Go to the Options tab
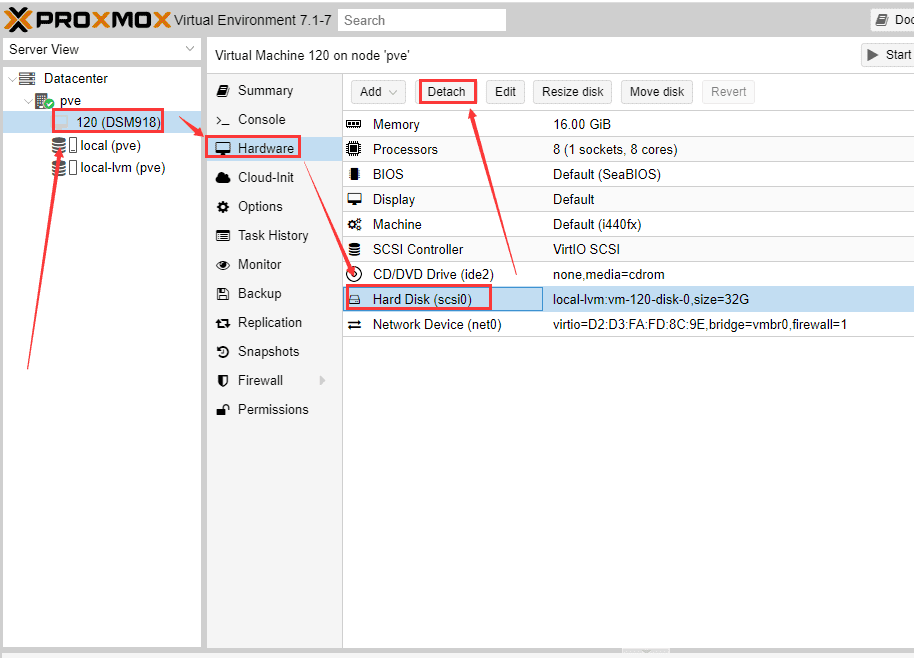This screenshot has width=914, height=658. coord(274,206)
